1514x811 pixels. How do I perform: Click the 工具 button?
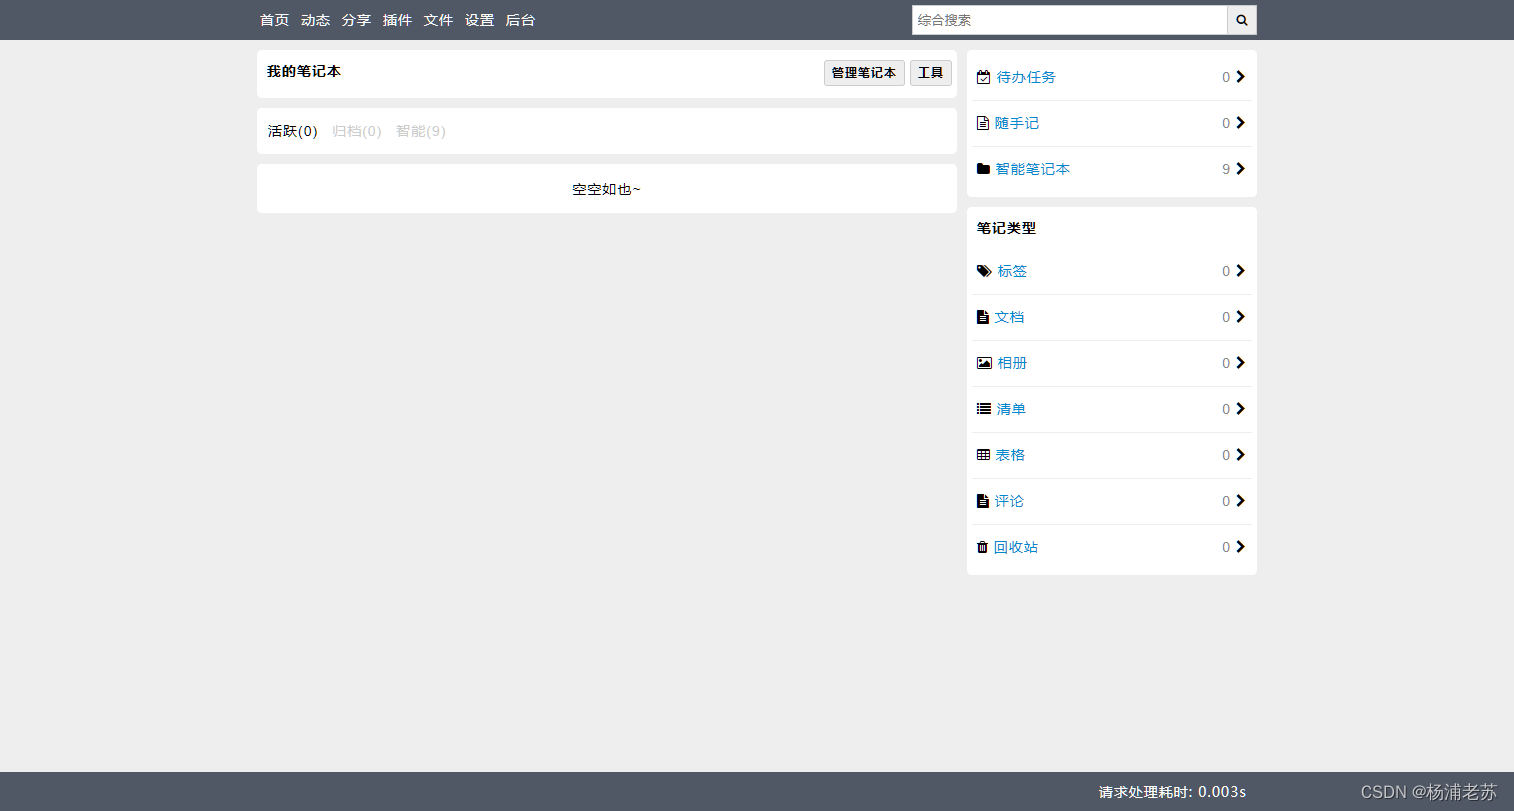pos(930,72)
